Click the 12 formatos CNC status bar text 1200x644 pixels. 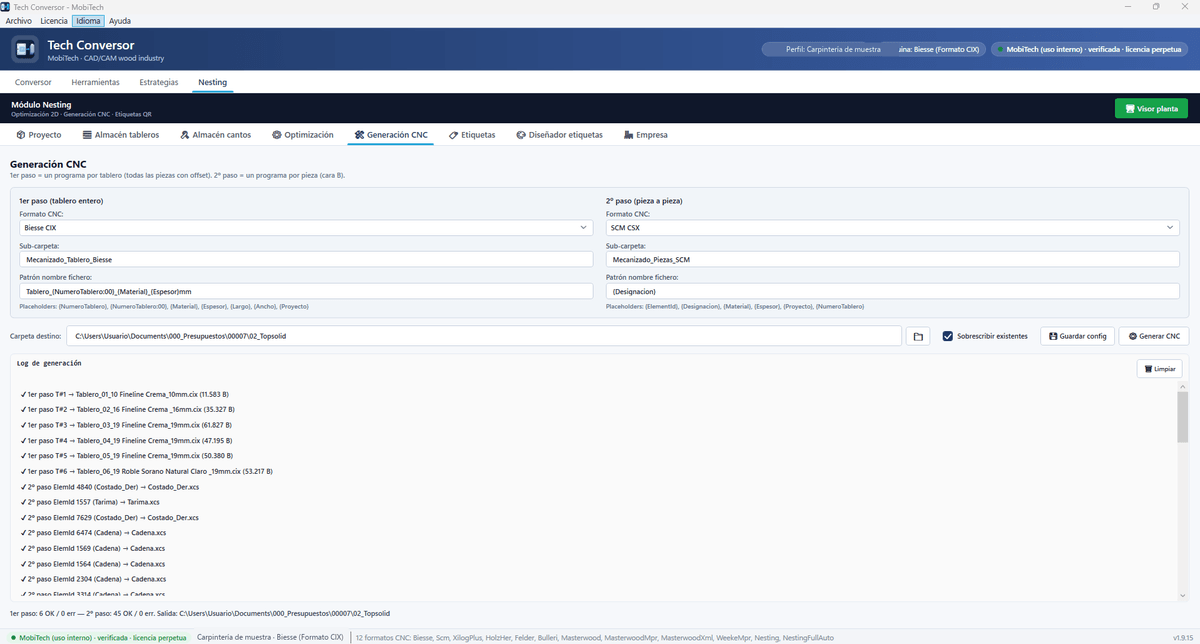594,637
